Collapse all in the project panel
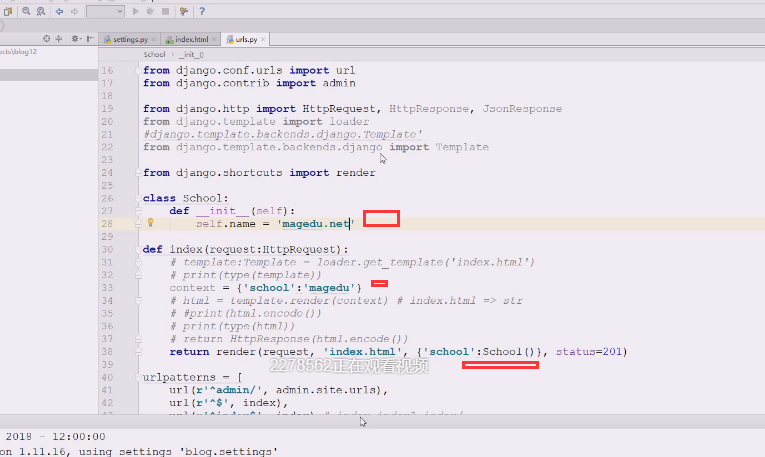This screenshot has height=457, width=765. click(x=59, y=39)
